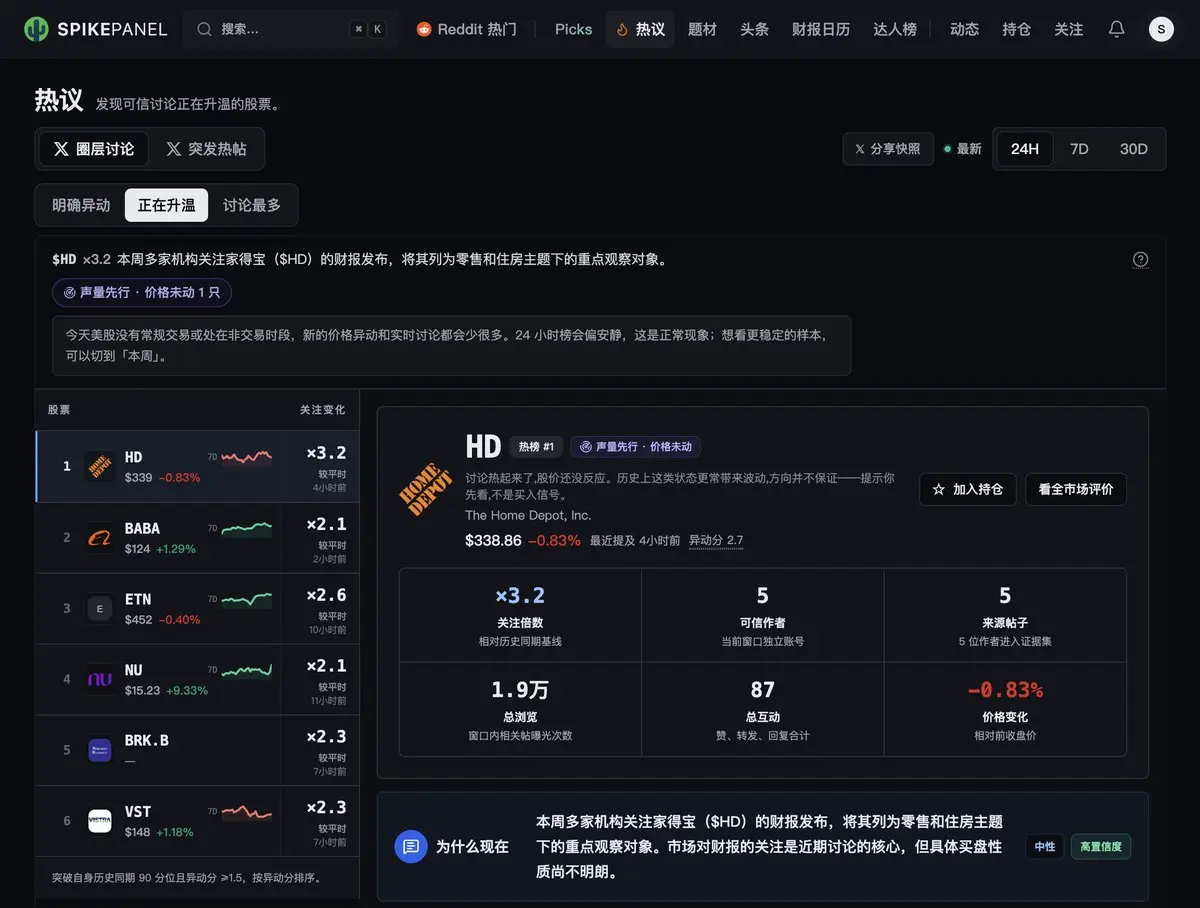
Task: Click the VST 7D sparkline chart
Action: coord(246,812)
